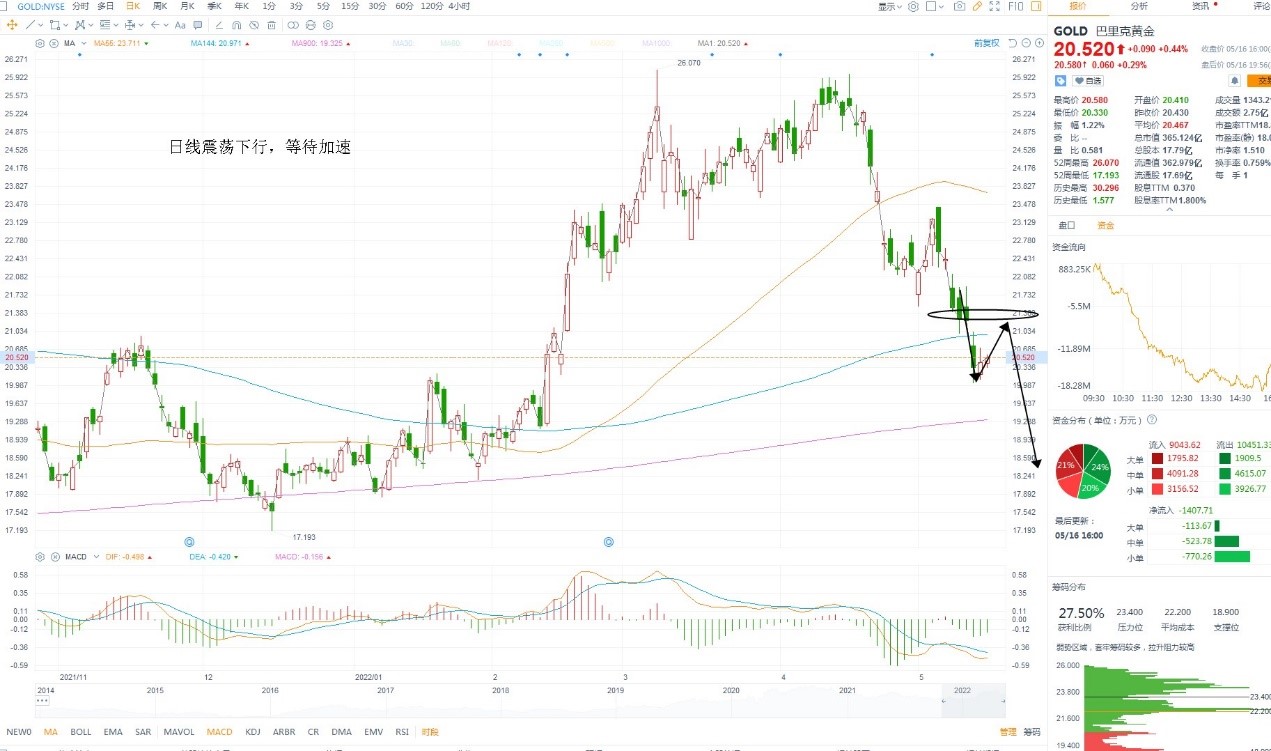
Task: Open MACD indicator settings gear
Action: (40, 556)
